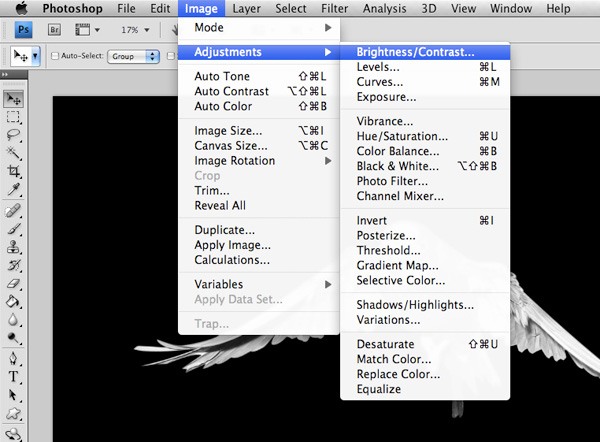Viewport: 600px width, 442px height.
Task: Open the Adjustments submenu item
Action: click(259, 52)
